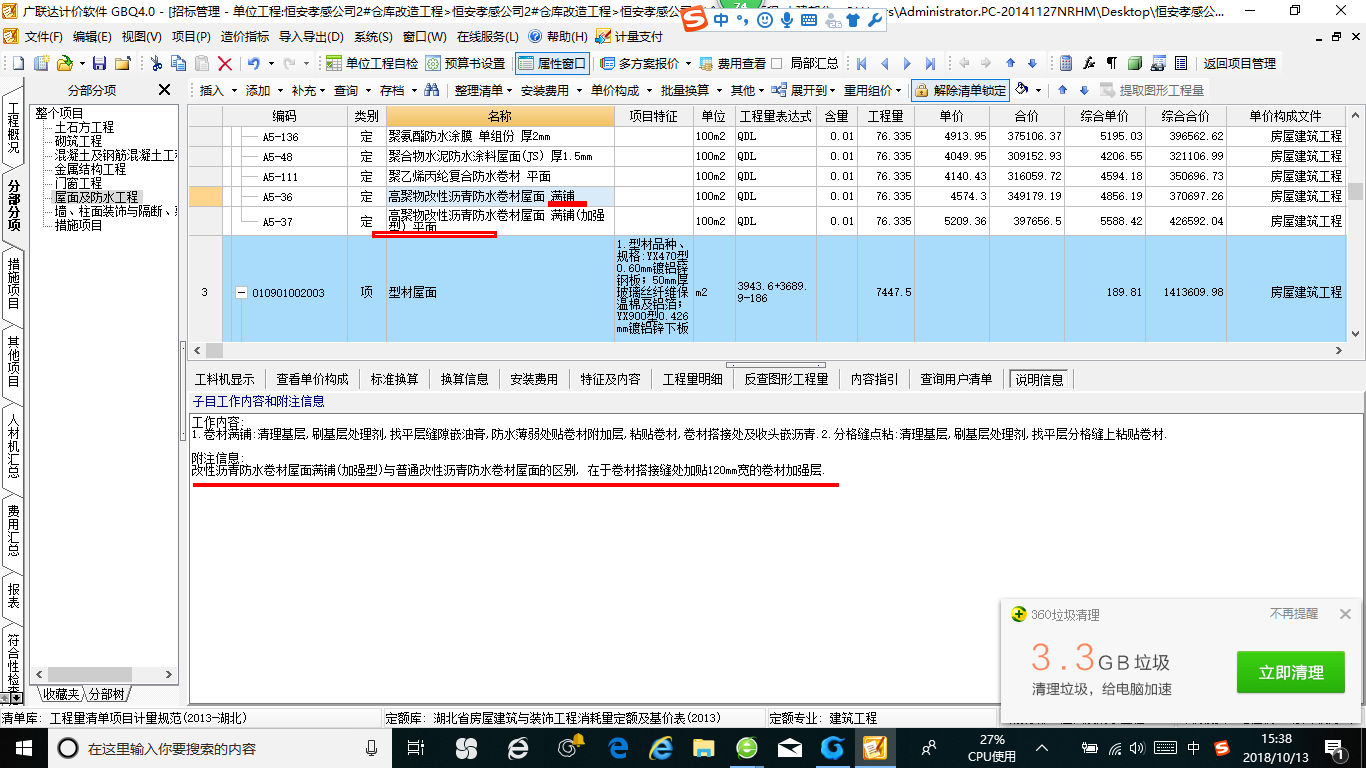Click 不再提醒 link in 360 popup

click(x=1294, y=614)
